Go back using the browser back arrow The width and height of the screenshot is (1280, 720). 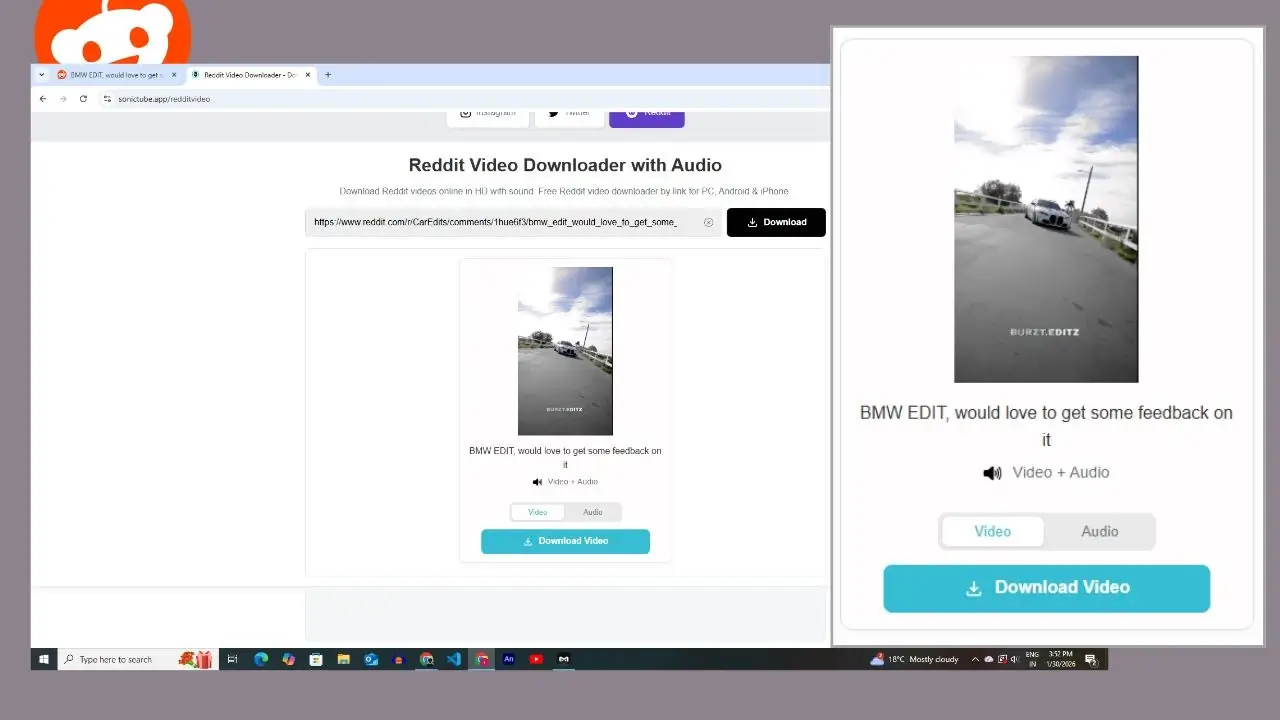(x=43, y=99)
